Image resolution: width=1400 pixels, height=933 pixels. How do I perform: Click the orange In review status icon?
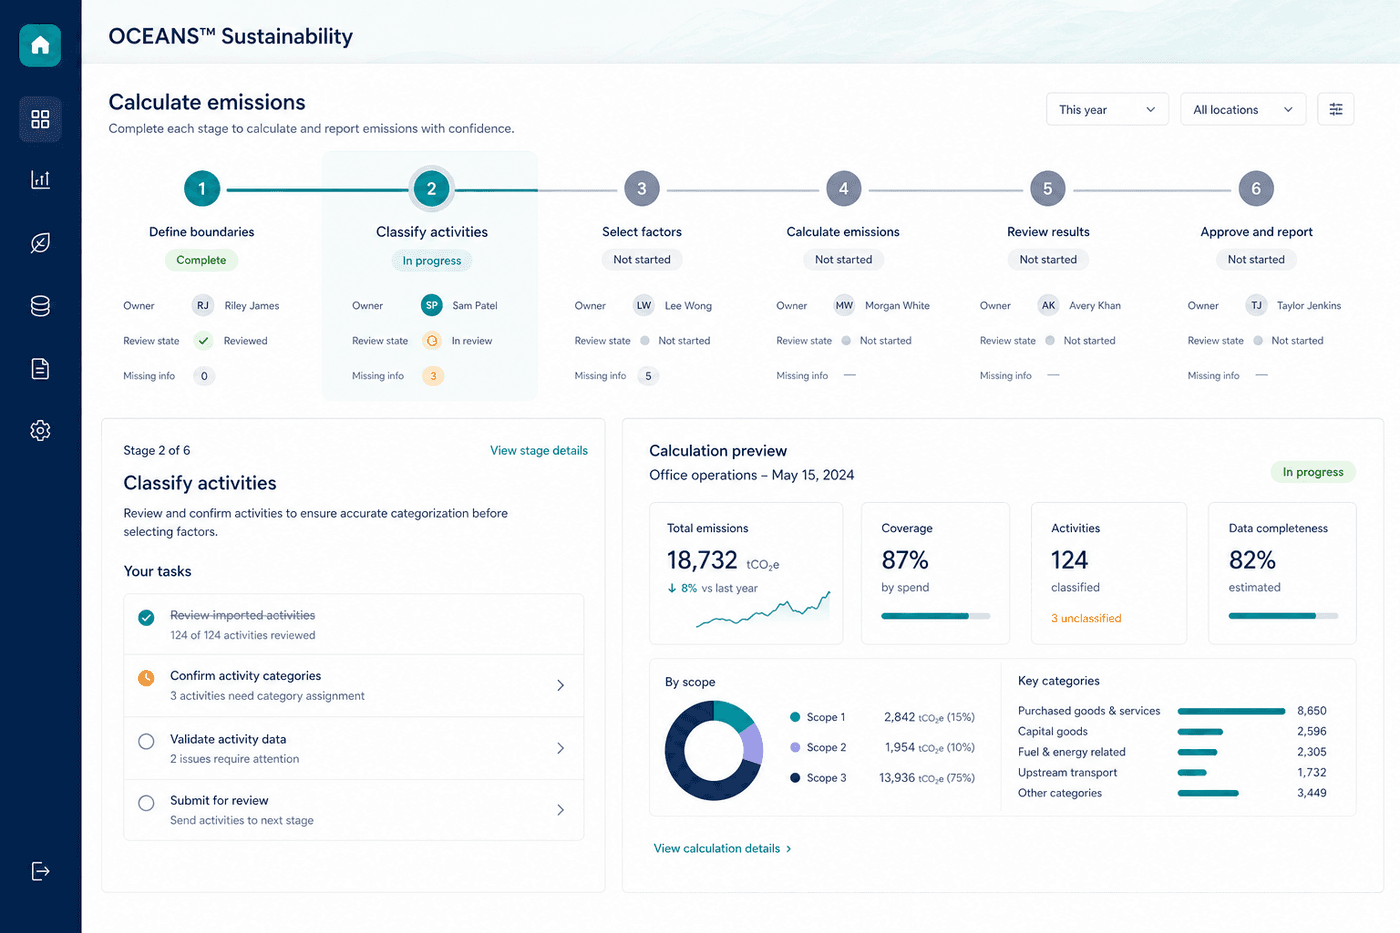pos(432,340)
